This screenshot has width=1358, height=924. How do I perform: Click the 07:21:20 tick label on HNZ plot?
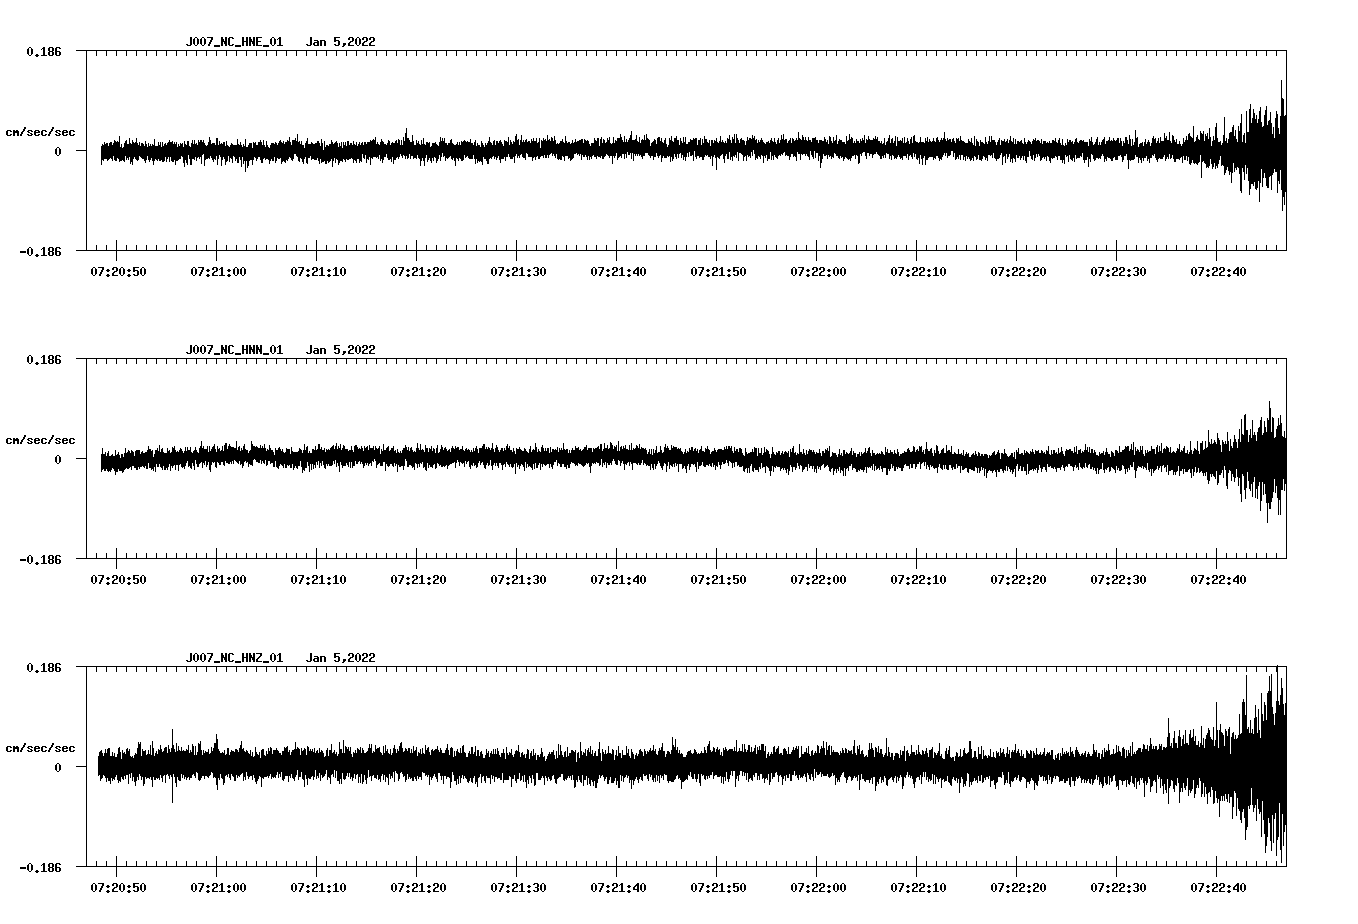[x=418, y=887]
